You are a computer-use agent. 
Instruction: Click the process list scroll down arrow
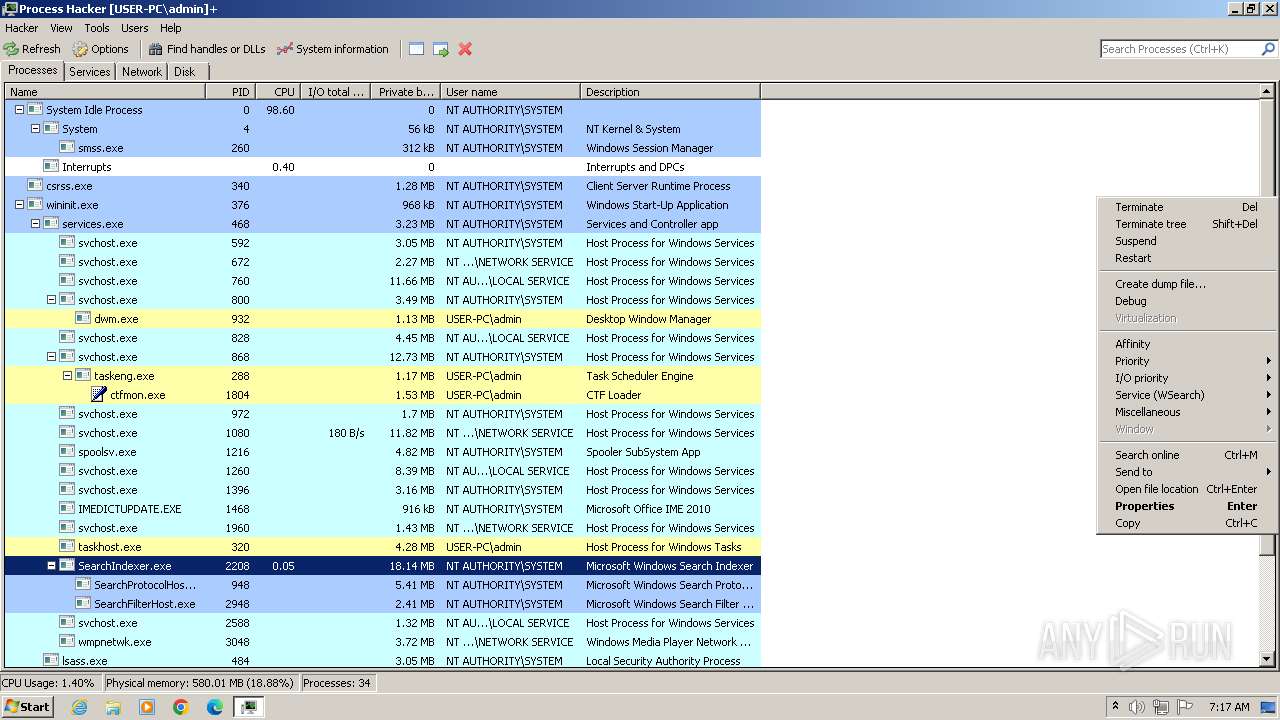point(1267,660)
